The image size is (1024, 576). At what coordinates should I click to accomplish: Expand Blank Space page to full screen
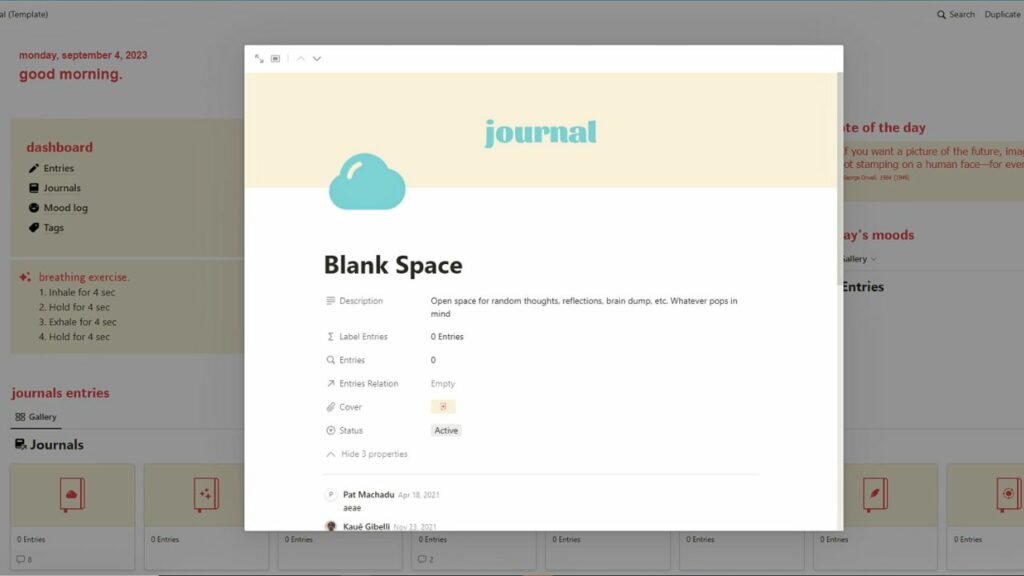(259, 58)
